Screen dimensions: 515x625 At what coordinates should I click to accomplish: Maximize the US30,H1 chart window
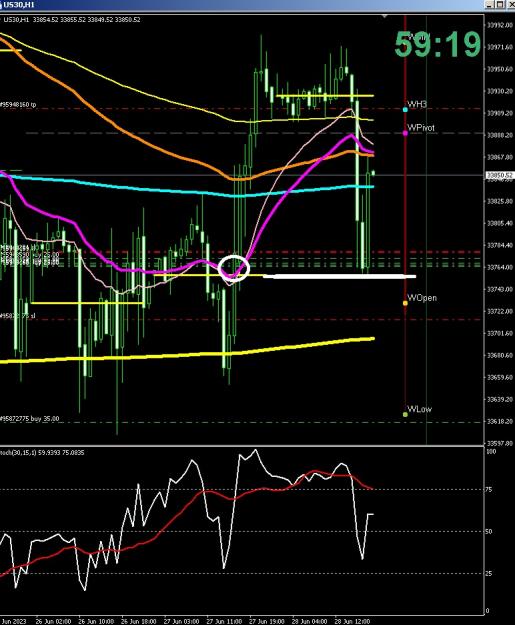click(500, 4)
